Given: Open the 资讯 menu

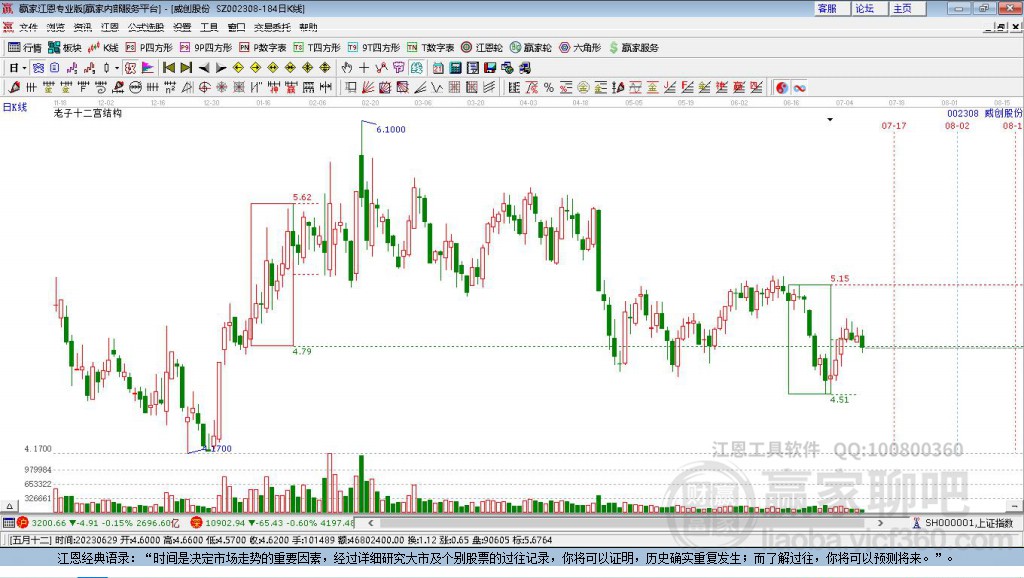Looking at the screenshot, I should 83,27.
